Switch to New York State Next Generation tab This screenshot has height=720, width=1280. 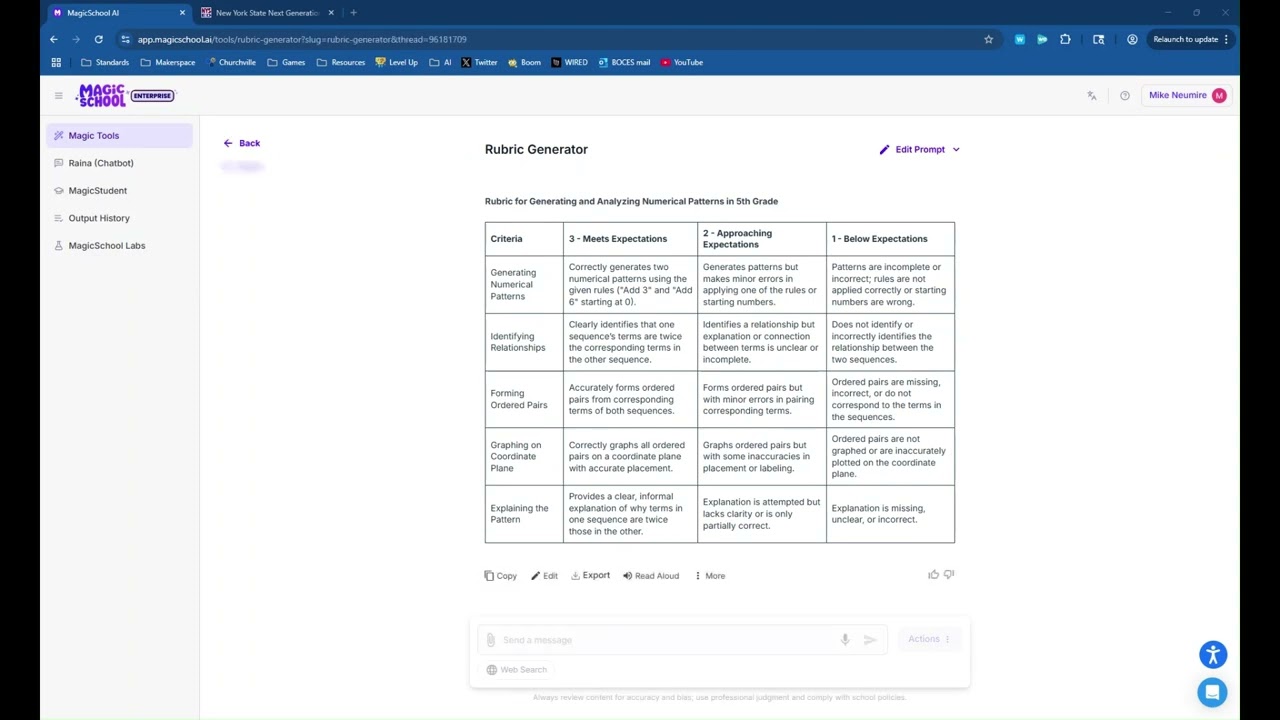pos(266,13)
